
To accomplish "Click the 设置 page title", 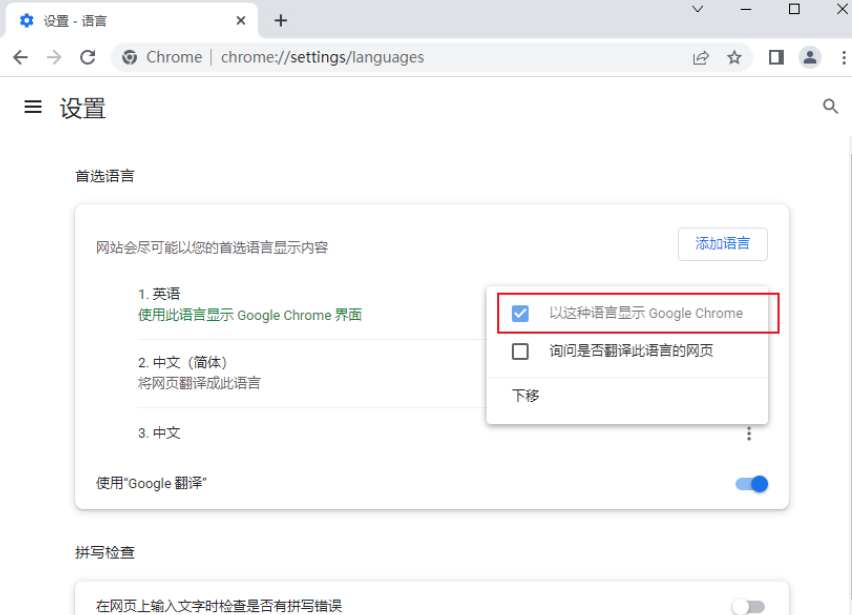I will (x=83, y=108).
